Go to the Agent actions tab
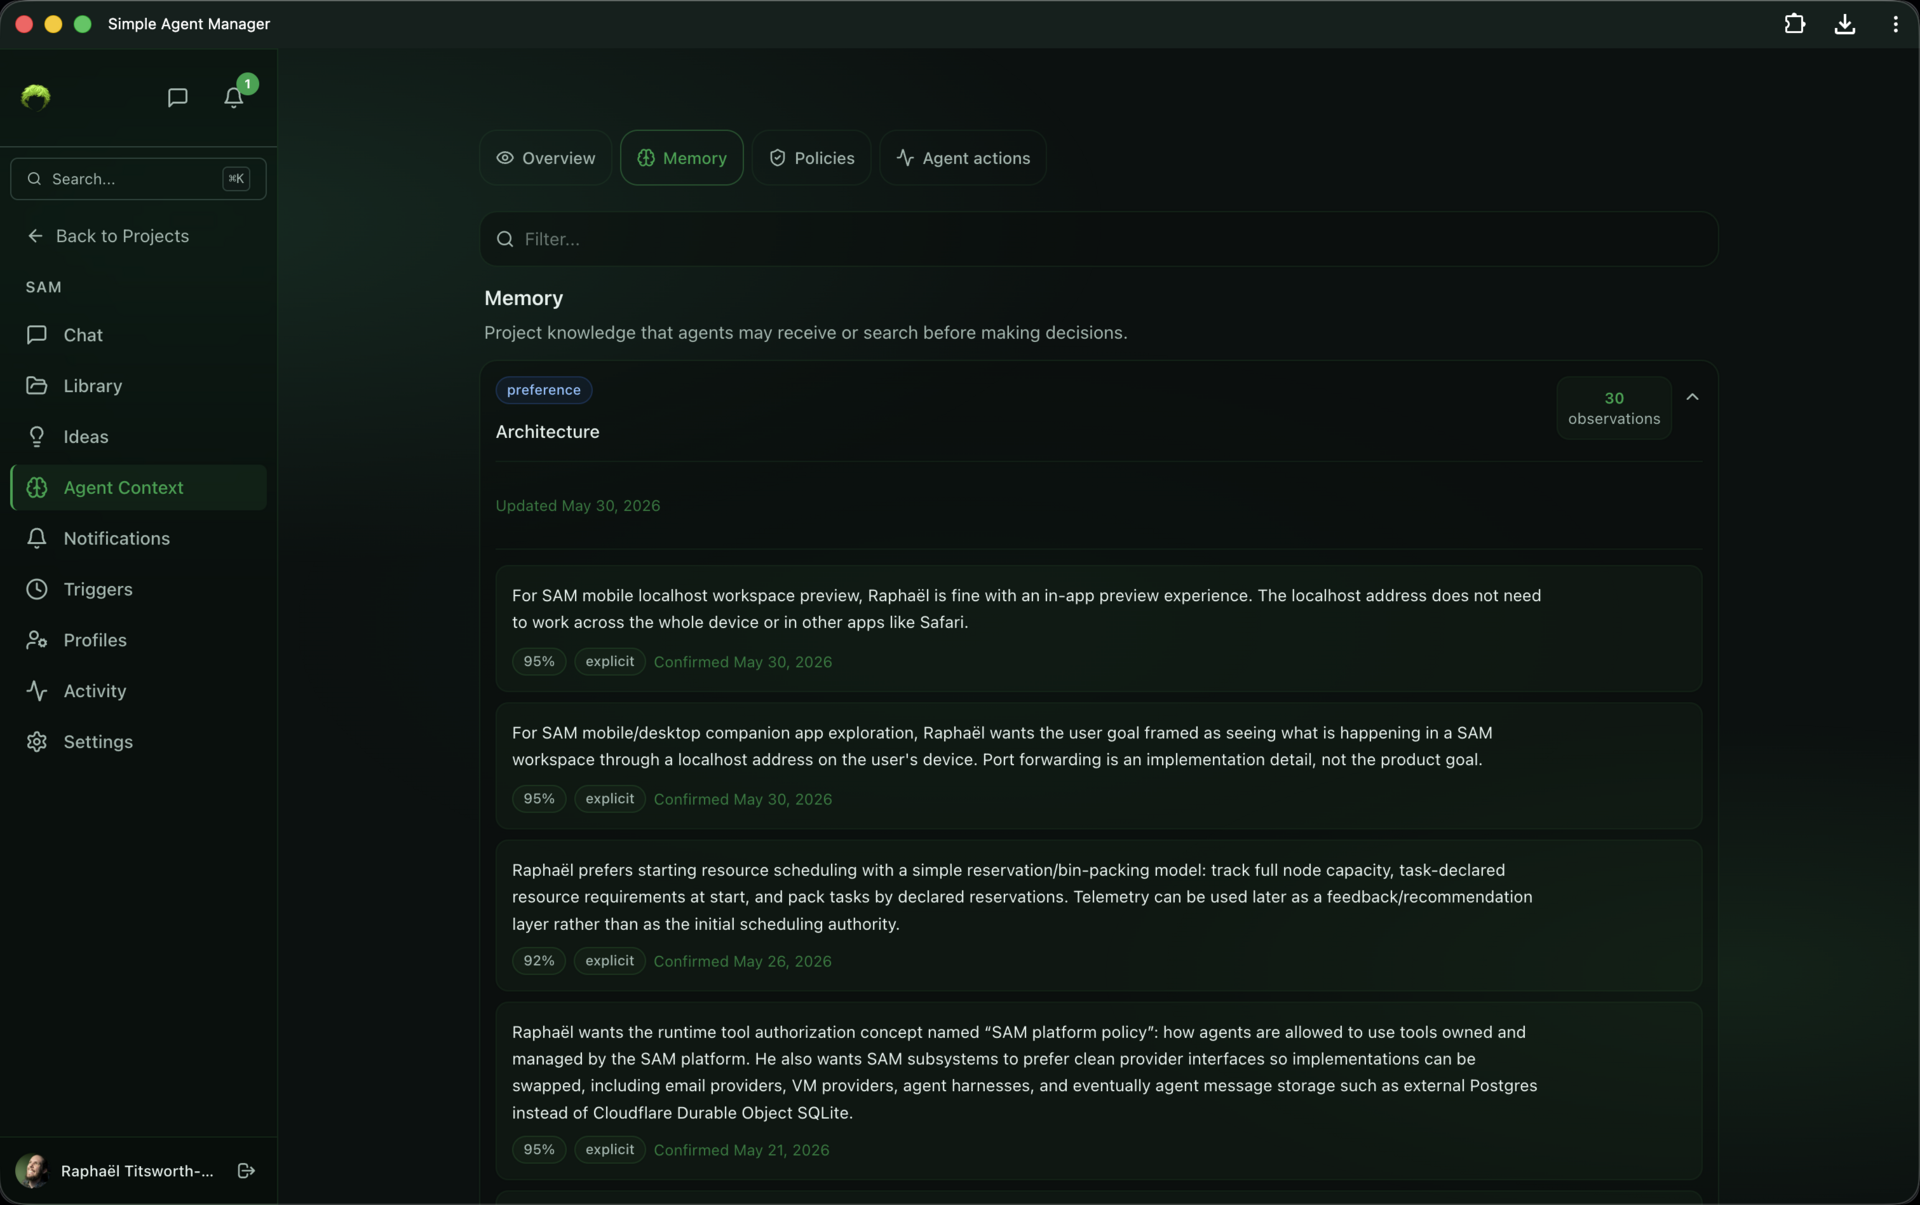This screenshot has height=1205, width=1920. pos(963,158)
